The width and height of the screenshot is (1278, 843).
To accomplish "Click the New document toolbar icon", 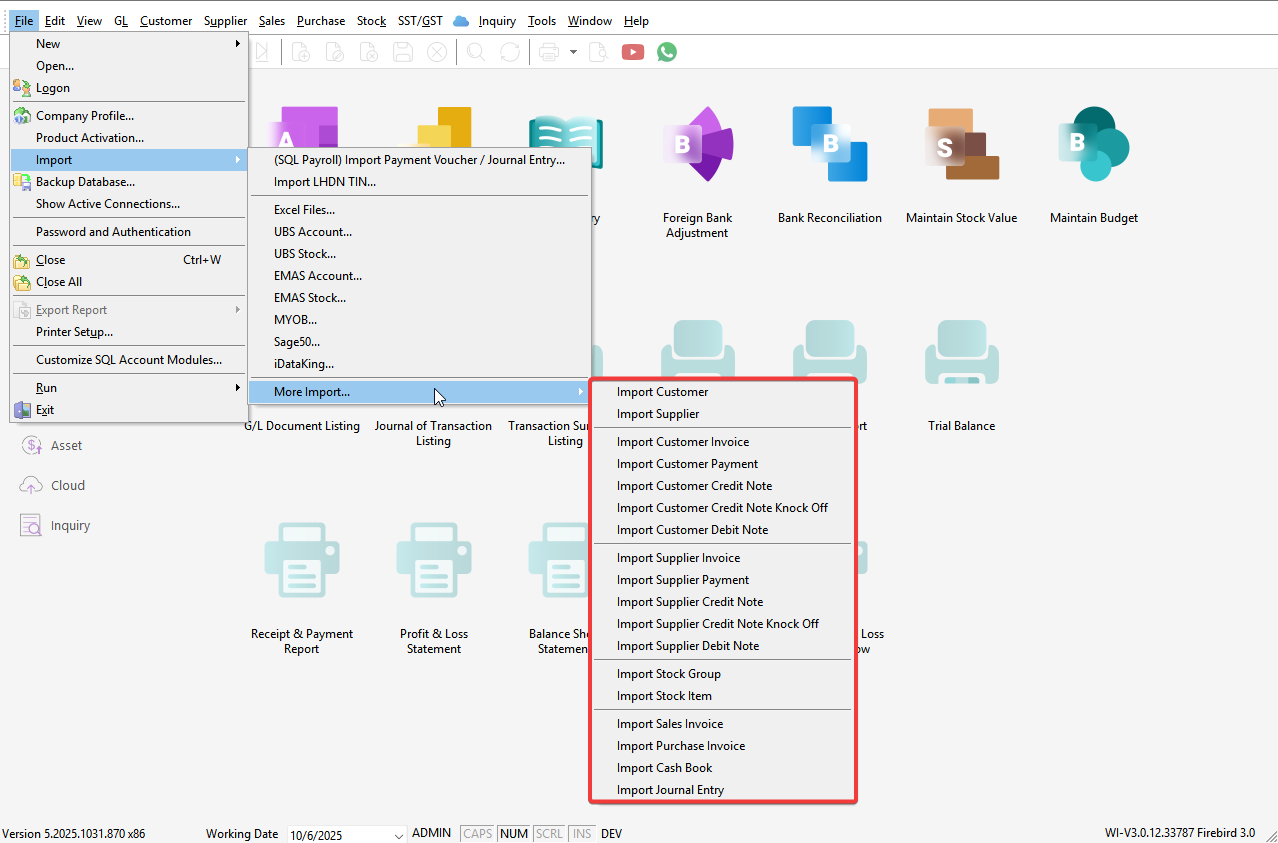I will tap(301, 52).
